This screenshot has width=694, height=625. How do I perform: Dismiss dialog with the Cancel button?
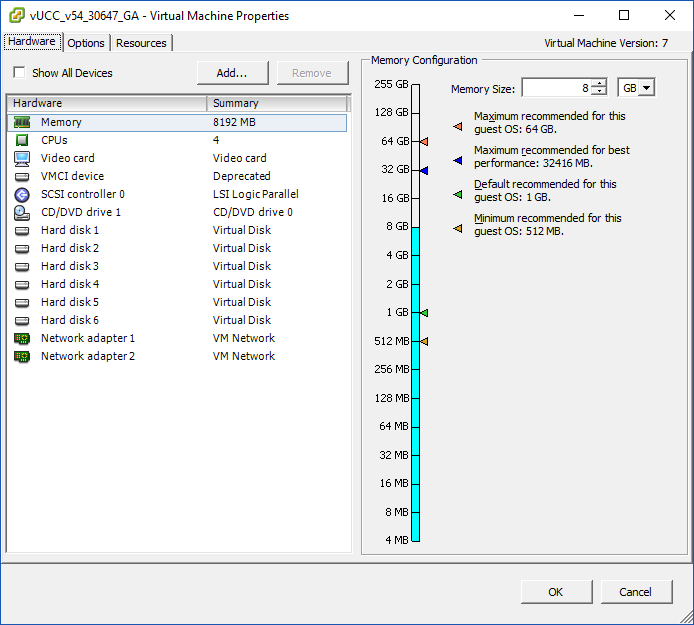tap(636, 592)
